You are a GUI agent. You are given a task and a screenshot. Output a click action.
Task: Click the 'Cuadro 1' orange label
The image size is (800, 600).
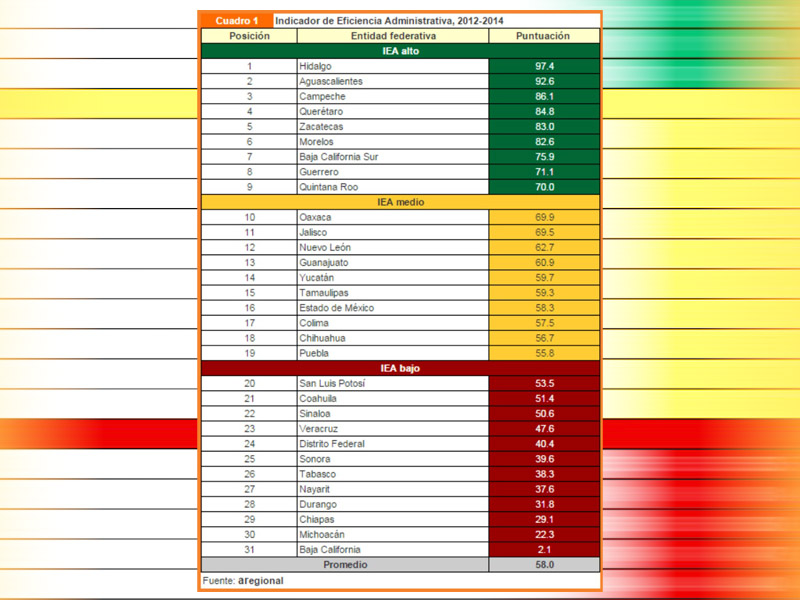[x=237, y=21]
